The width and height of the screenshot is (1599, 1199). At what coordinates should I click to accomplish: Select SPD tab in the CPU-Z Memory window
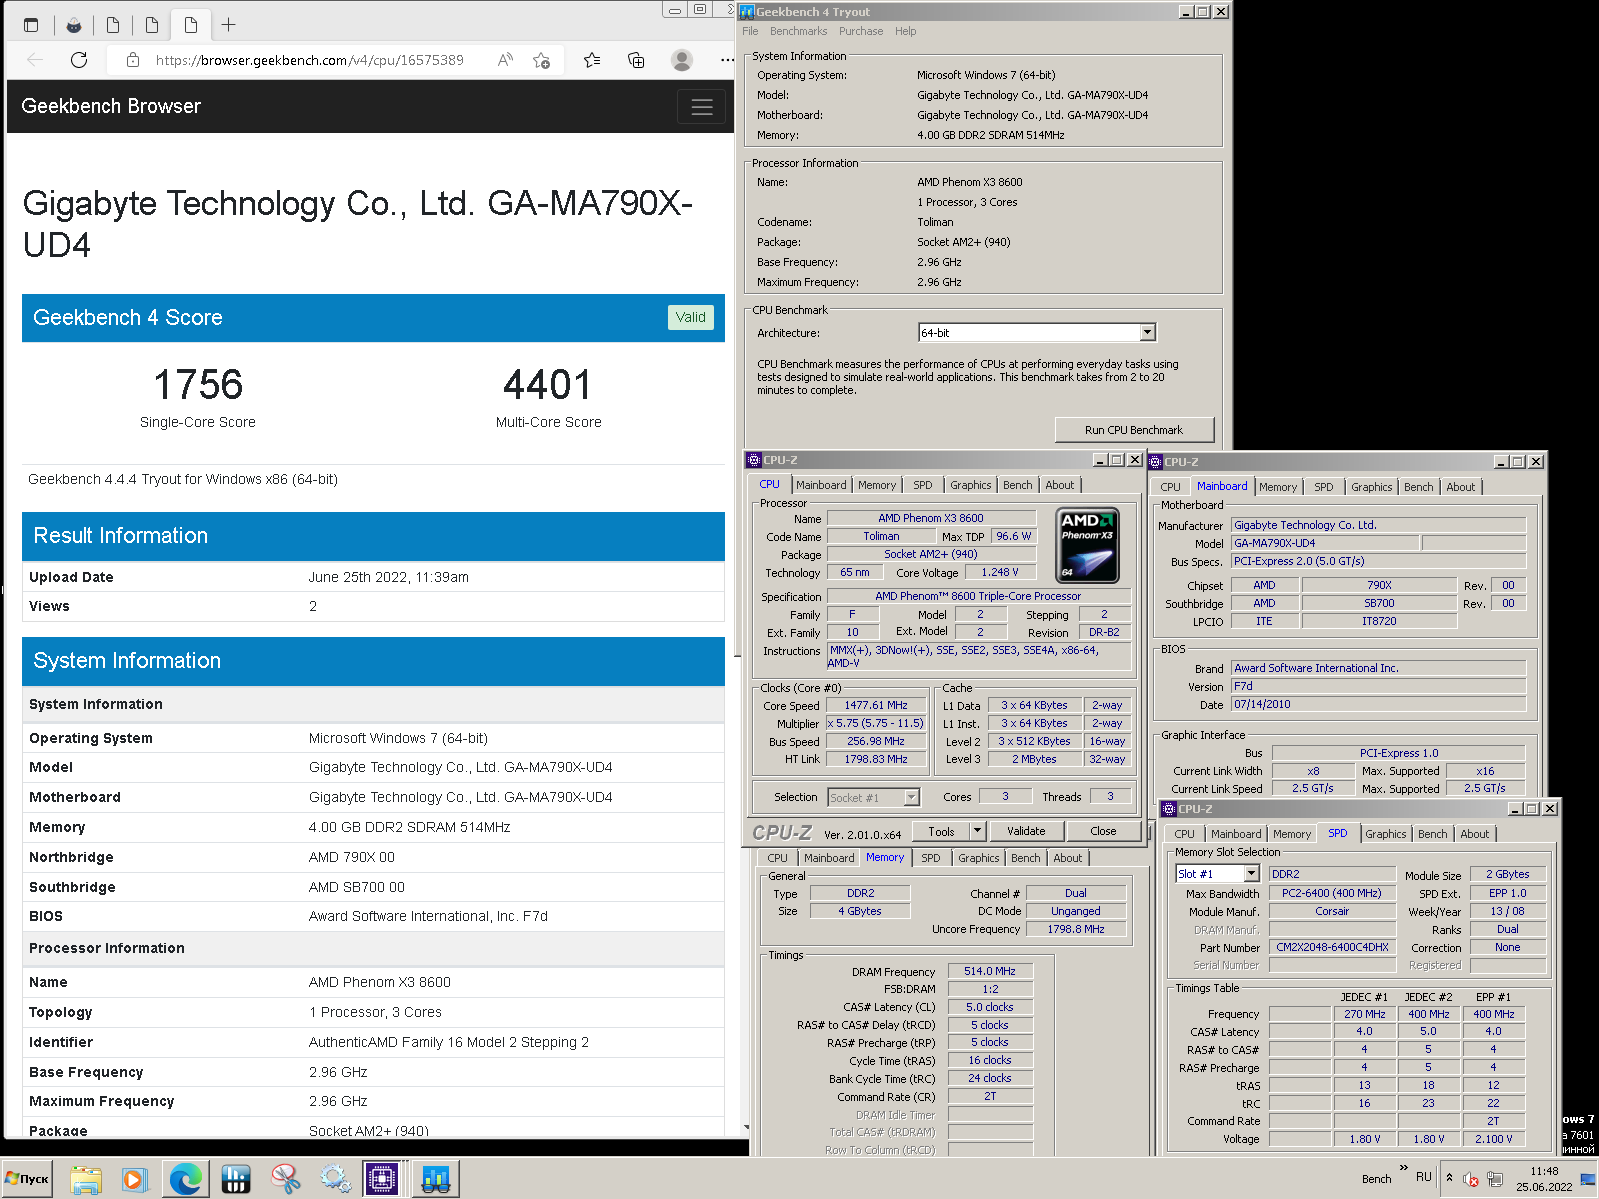[930, 858]
